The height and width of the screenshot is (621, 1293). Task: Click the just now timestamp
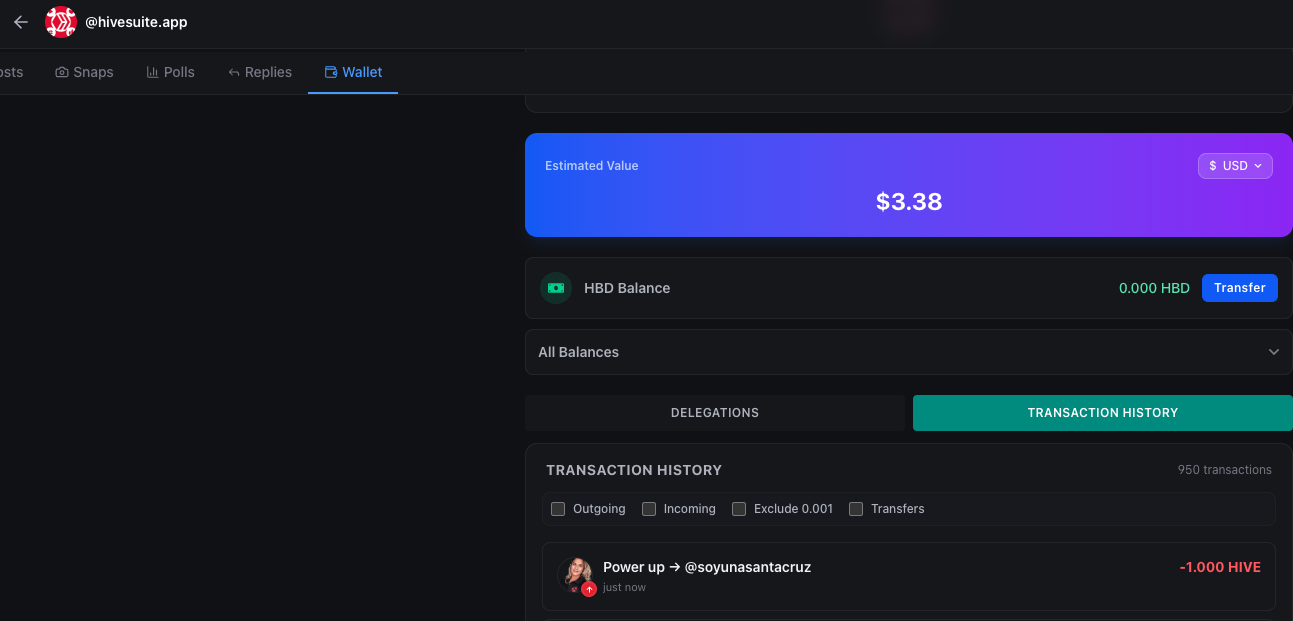pyautogui.click(x=624, y=588)
